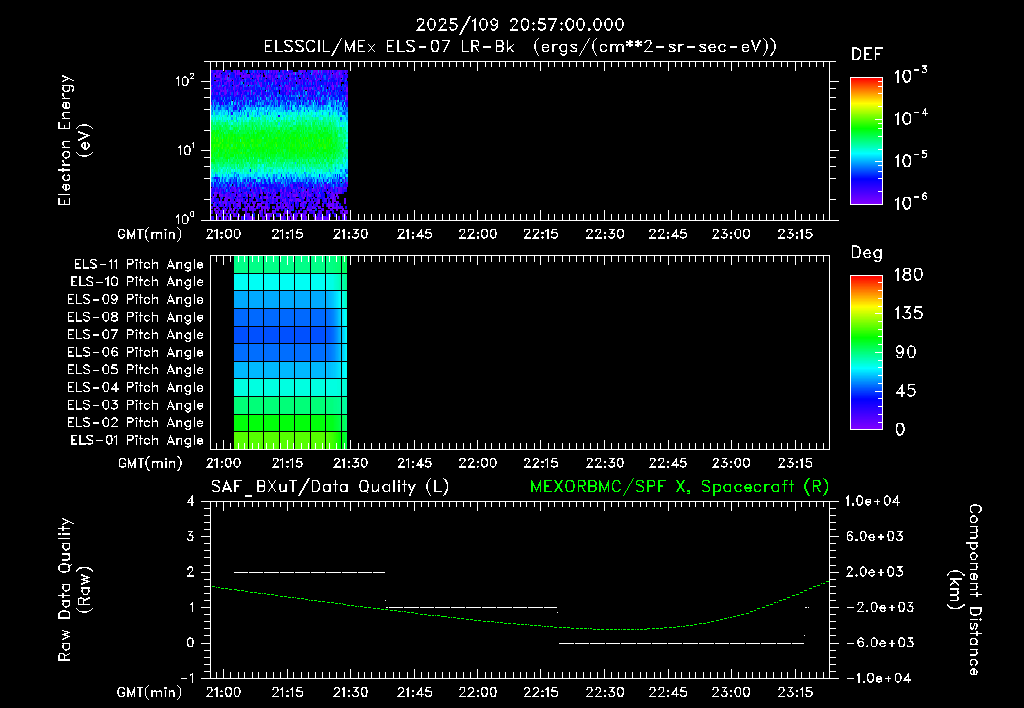Click the 10¹ tick on the electron energy axis
The image size is (1024, 708).
click(x=185, y=150)
